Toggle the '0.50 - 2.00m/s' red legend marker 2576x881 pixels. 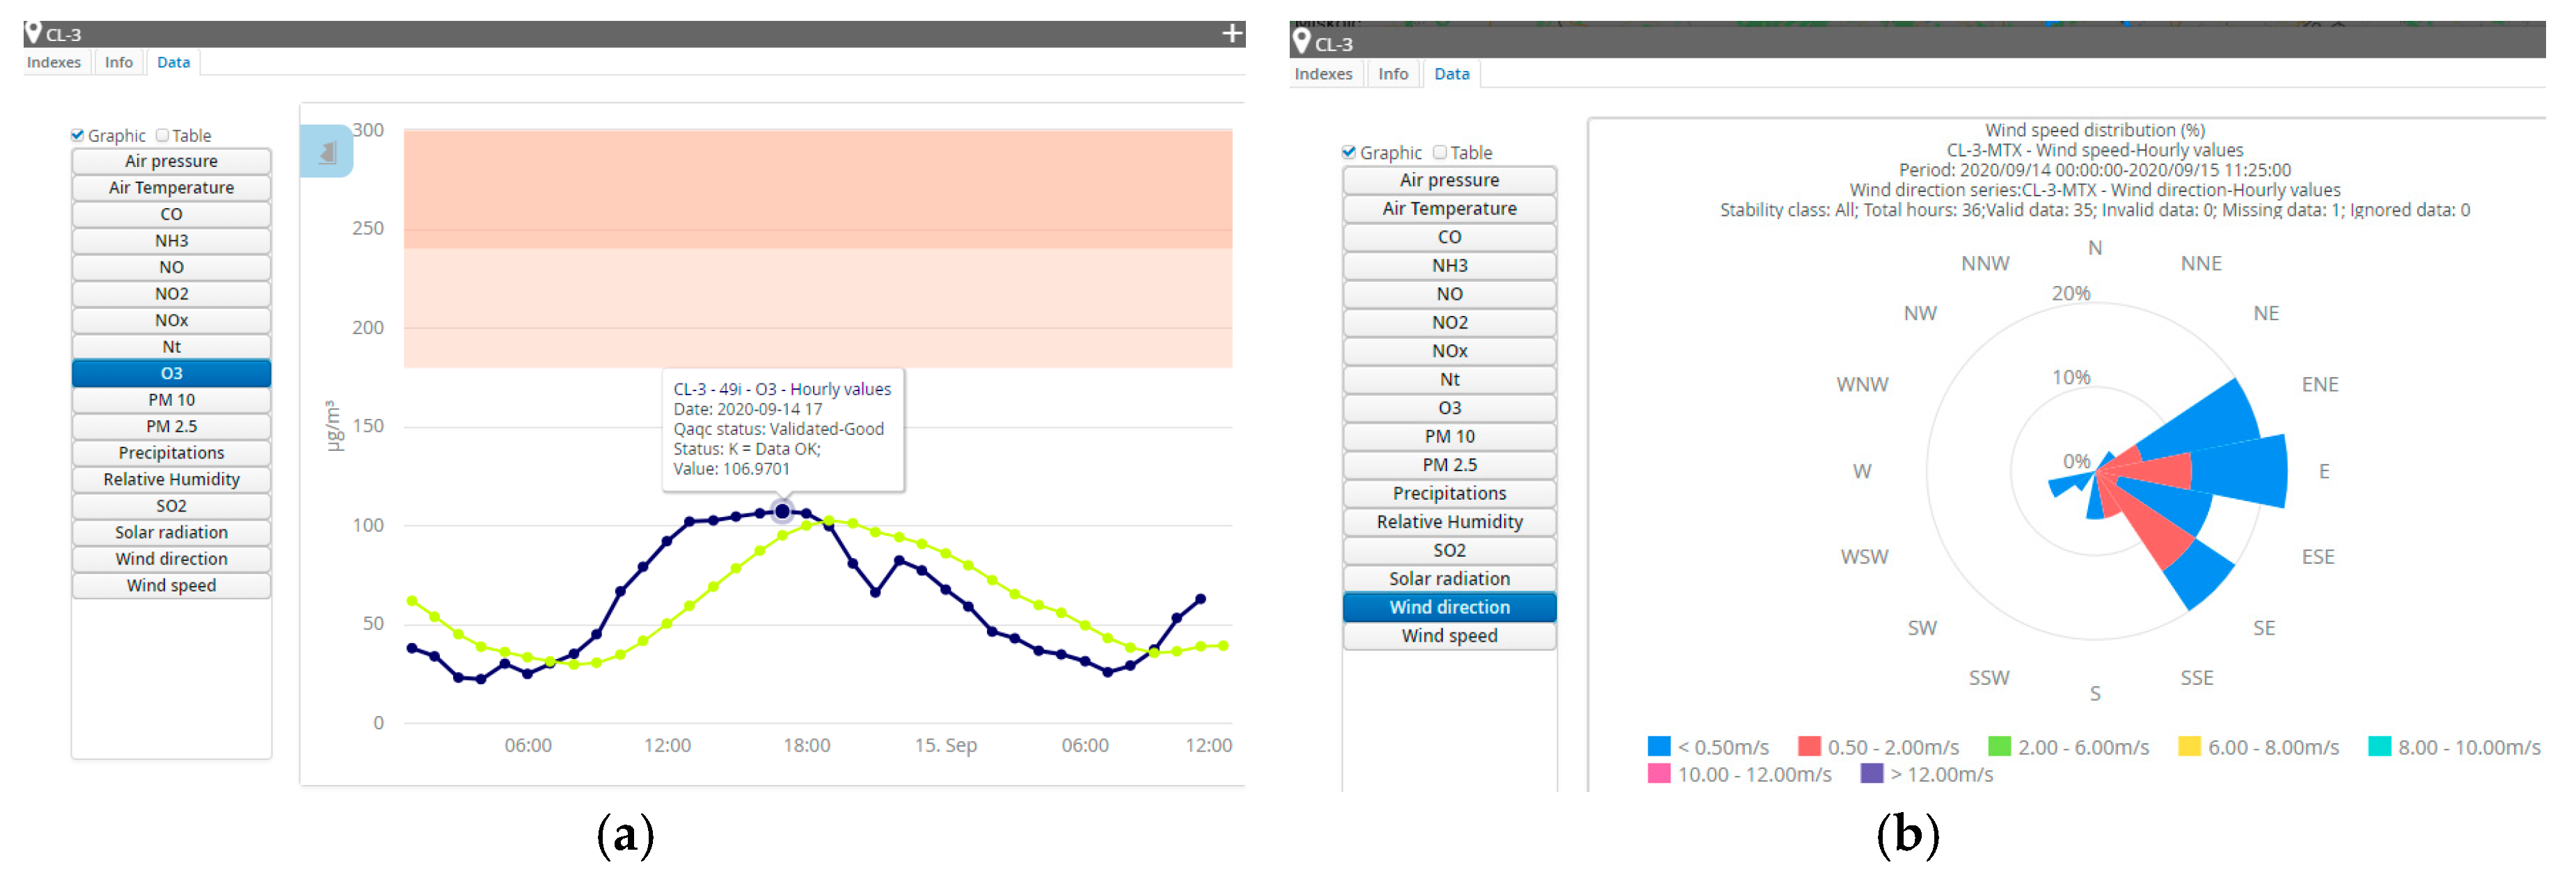coord(1809,747)
